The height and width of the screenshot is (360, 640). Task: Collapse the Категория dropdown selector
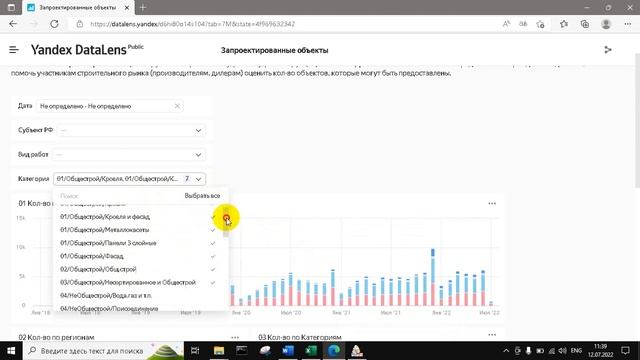coord(129,179)
